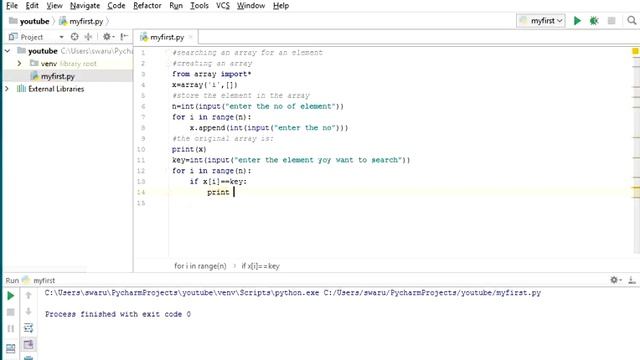
Task: Open Search Everywhere magnifier icon
Action: coord(631,21)
